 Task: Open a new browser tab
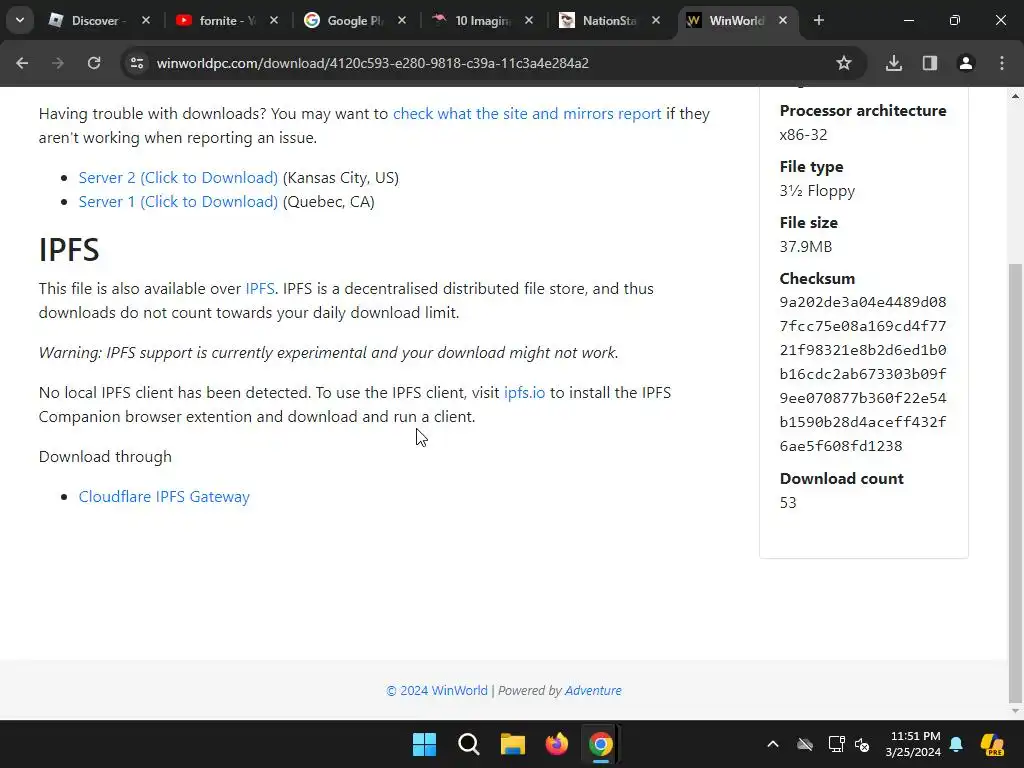(x=819, y=21)
